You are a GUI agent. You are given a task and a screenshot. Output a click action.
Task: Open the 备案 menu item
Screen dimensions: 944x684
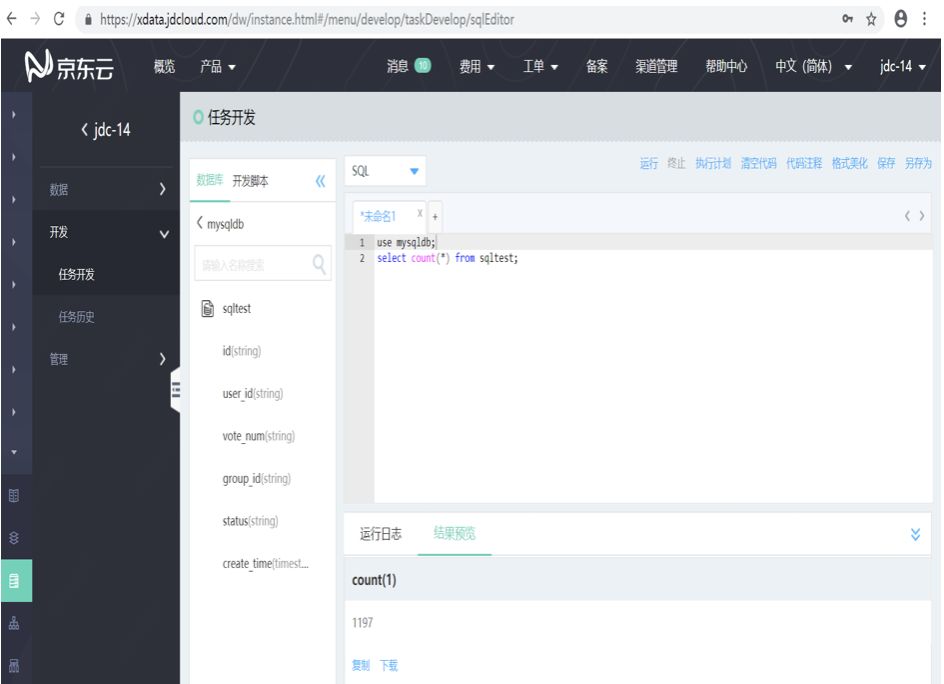click(597, 66)
